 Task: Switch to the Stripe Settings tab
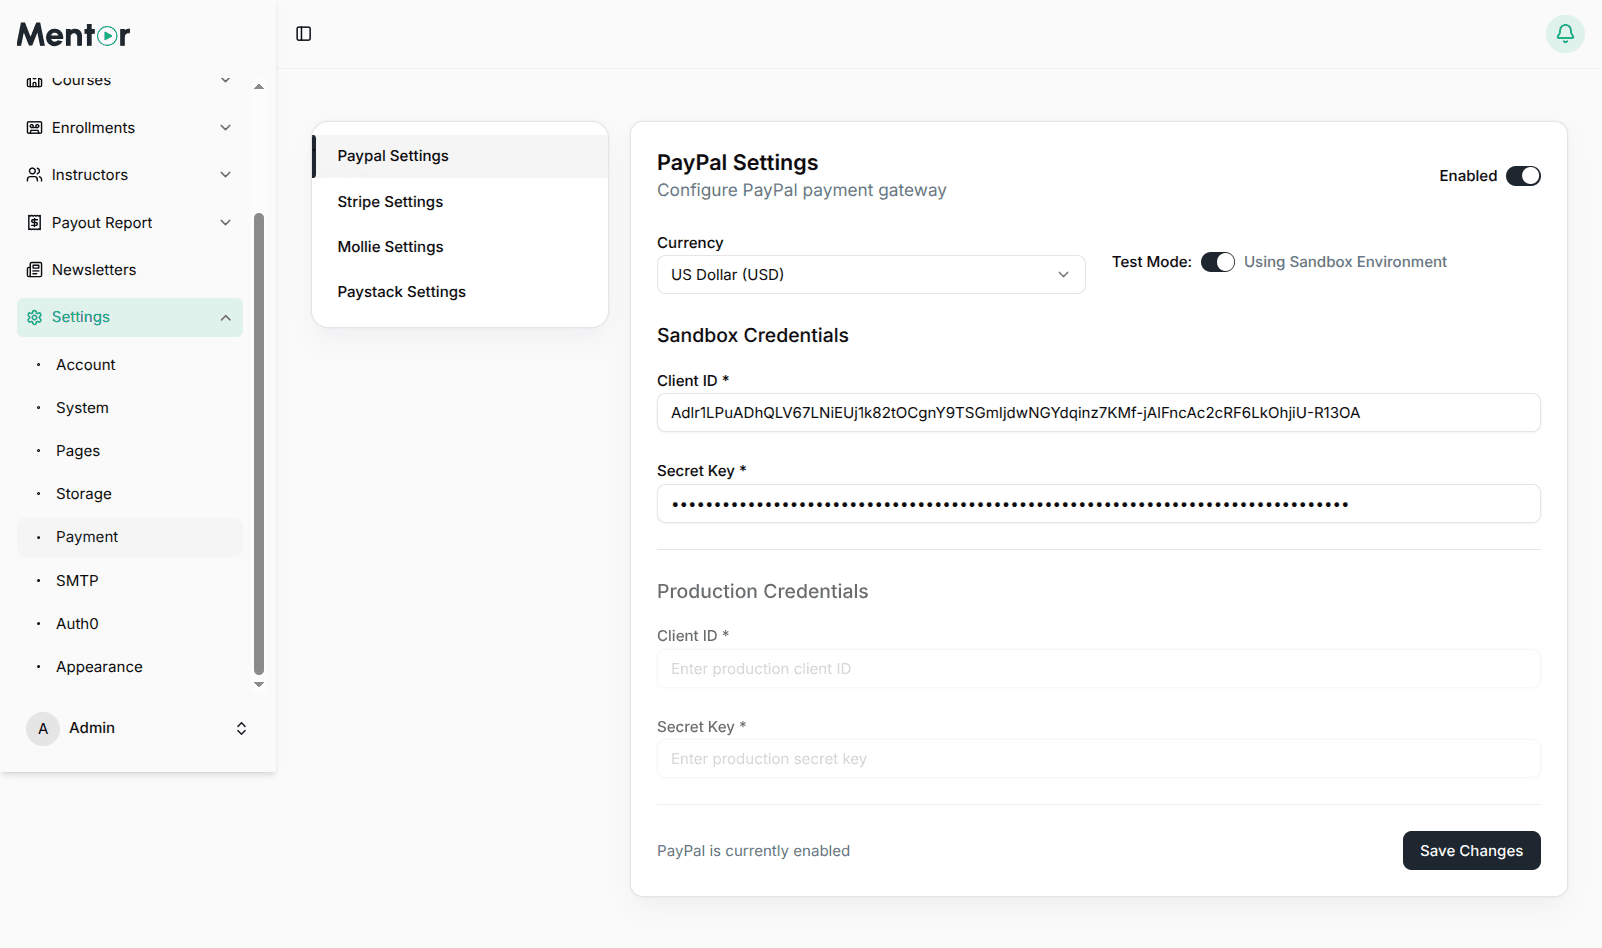tap(390, 201)
